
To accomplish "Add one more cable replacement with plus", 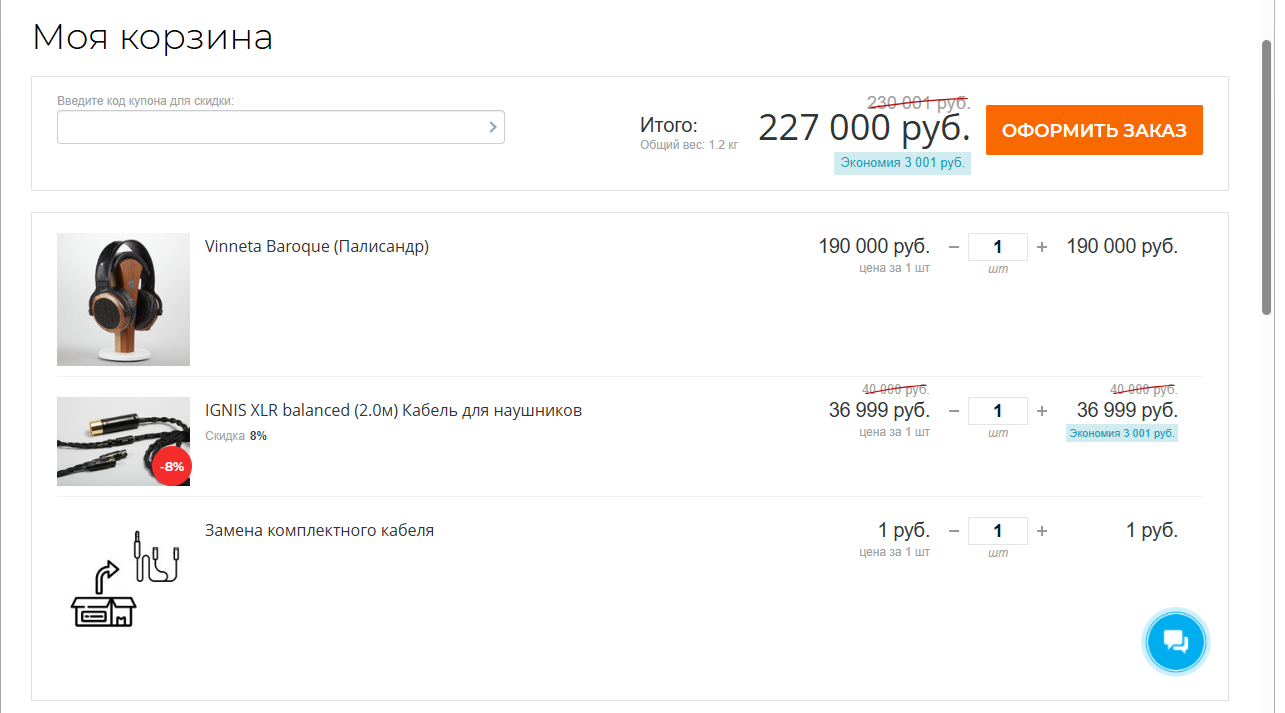I will pos(1042,531).
